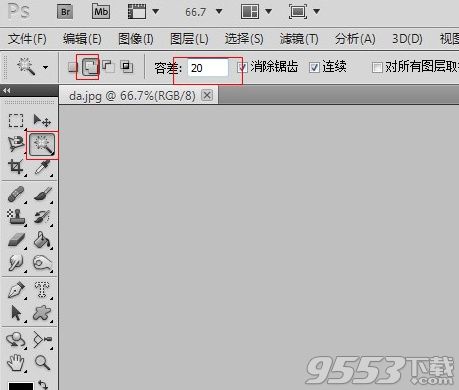Click the 容差 tolerance input field
Image resolution: width=459 pixels, height=390 pixels.
click(208, 68)
